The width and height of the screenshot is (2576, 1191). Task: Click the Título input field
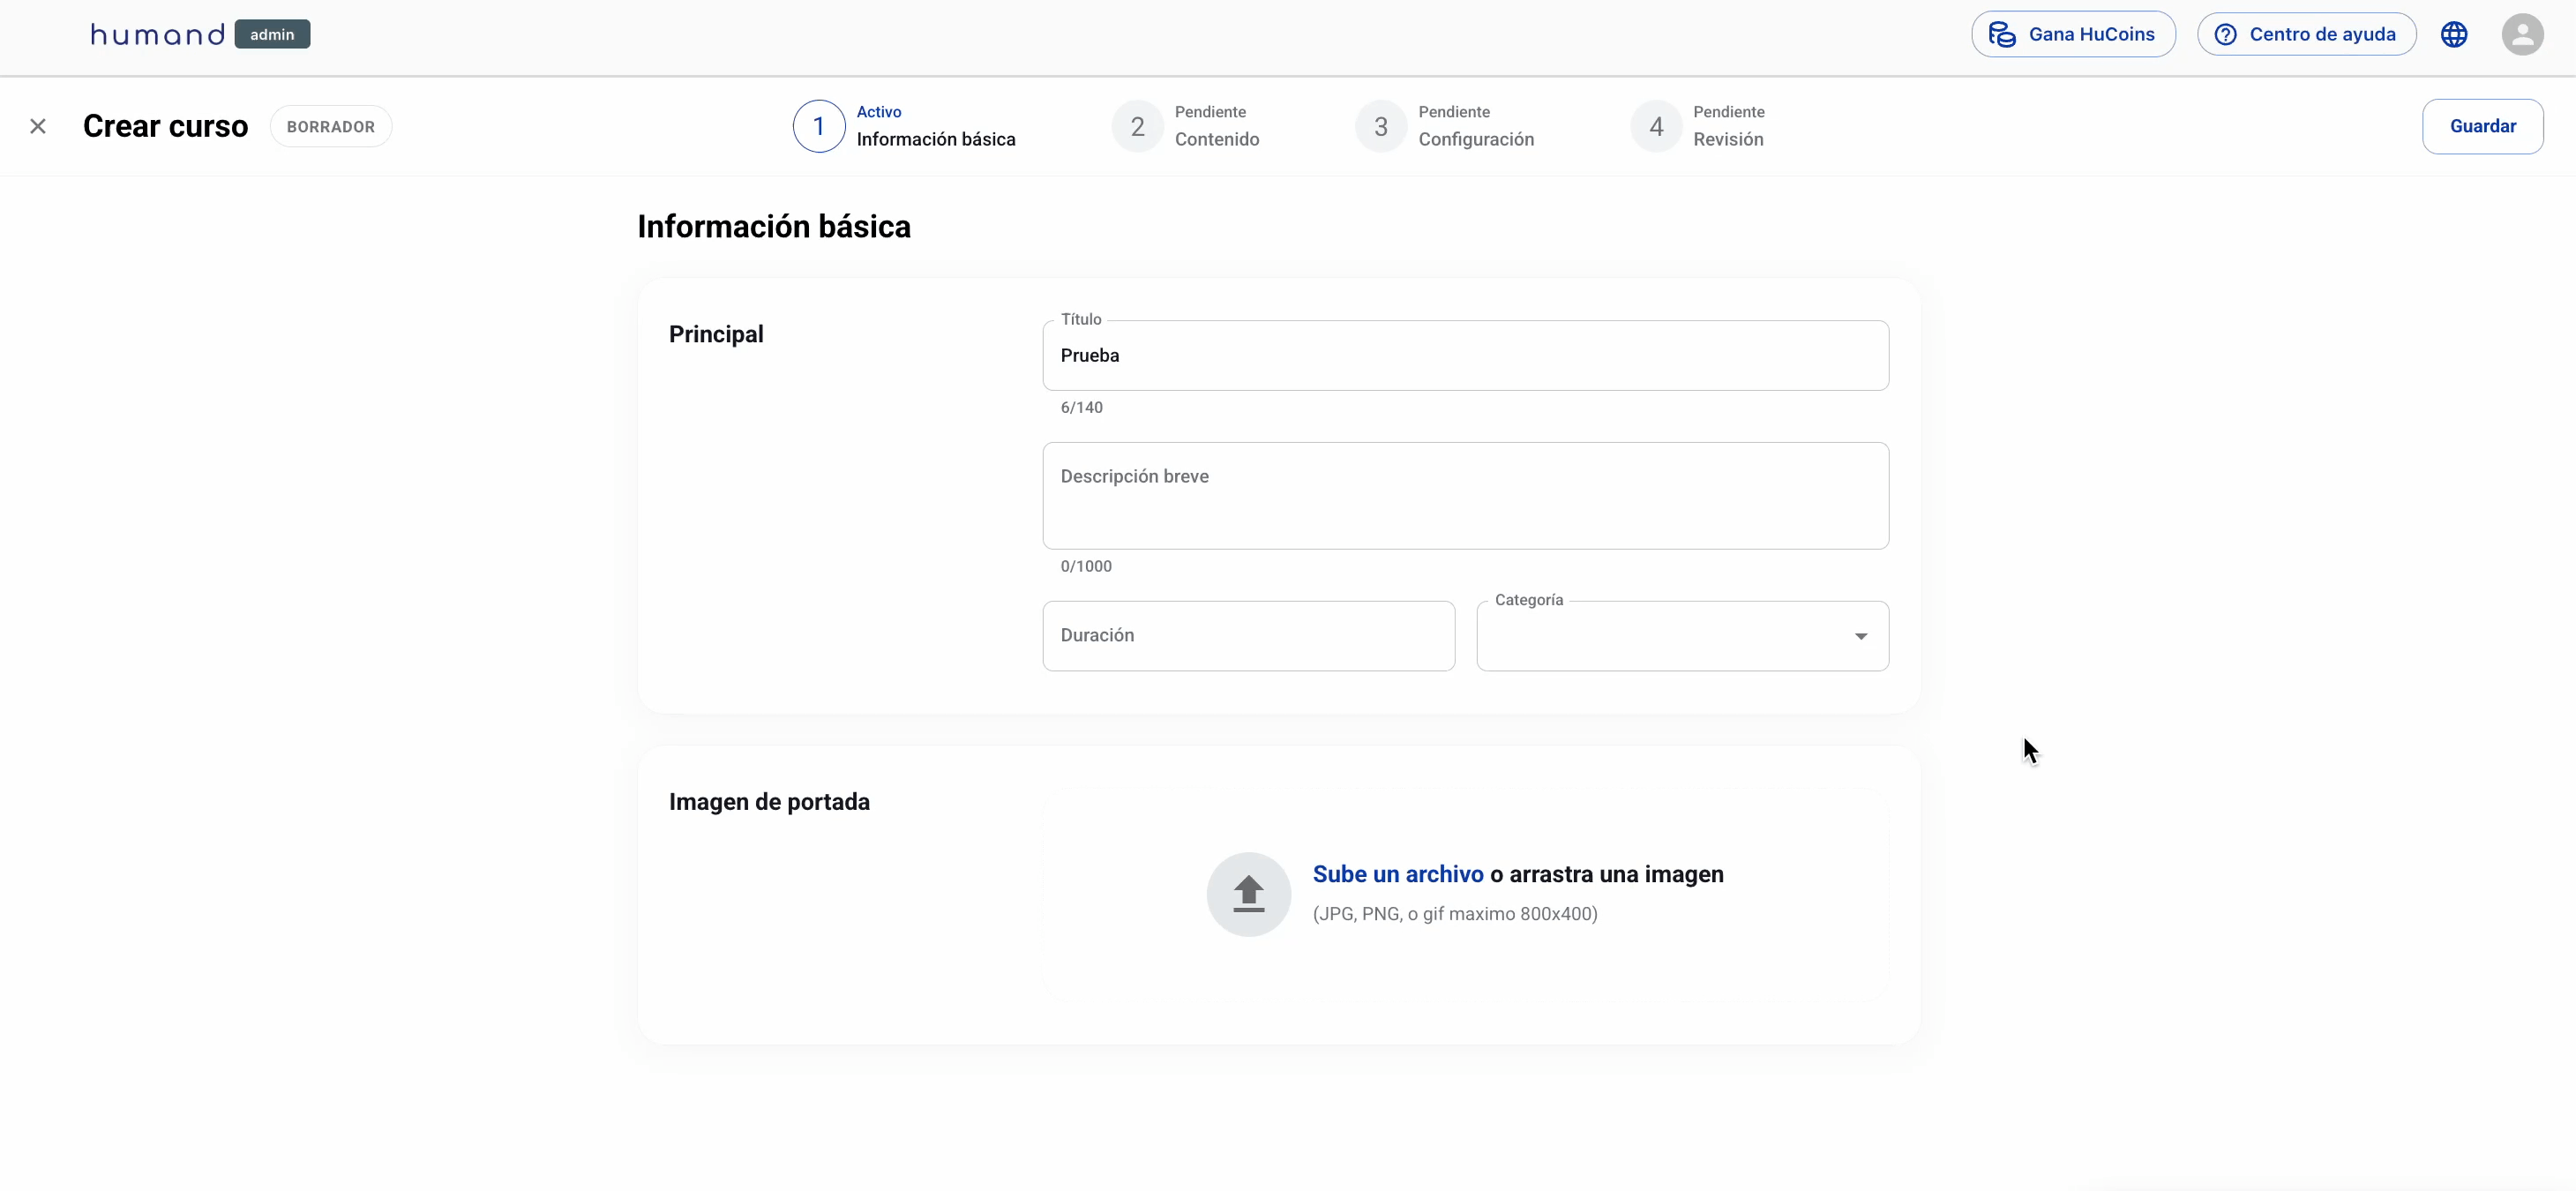[x=1464, y=356]
